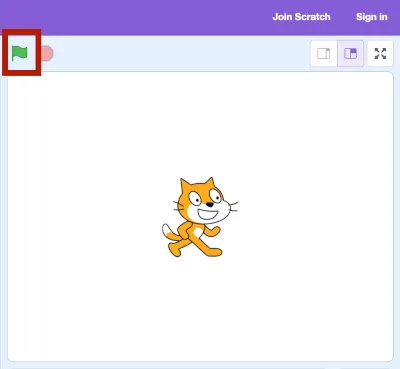This screenshot has width=400, height=369.
Task: Switch to the small stage layout
Action: pyautogui.click(x=323, y=53)
